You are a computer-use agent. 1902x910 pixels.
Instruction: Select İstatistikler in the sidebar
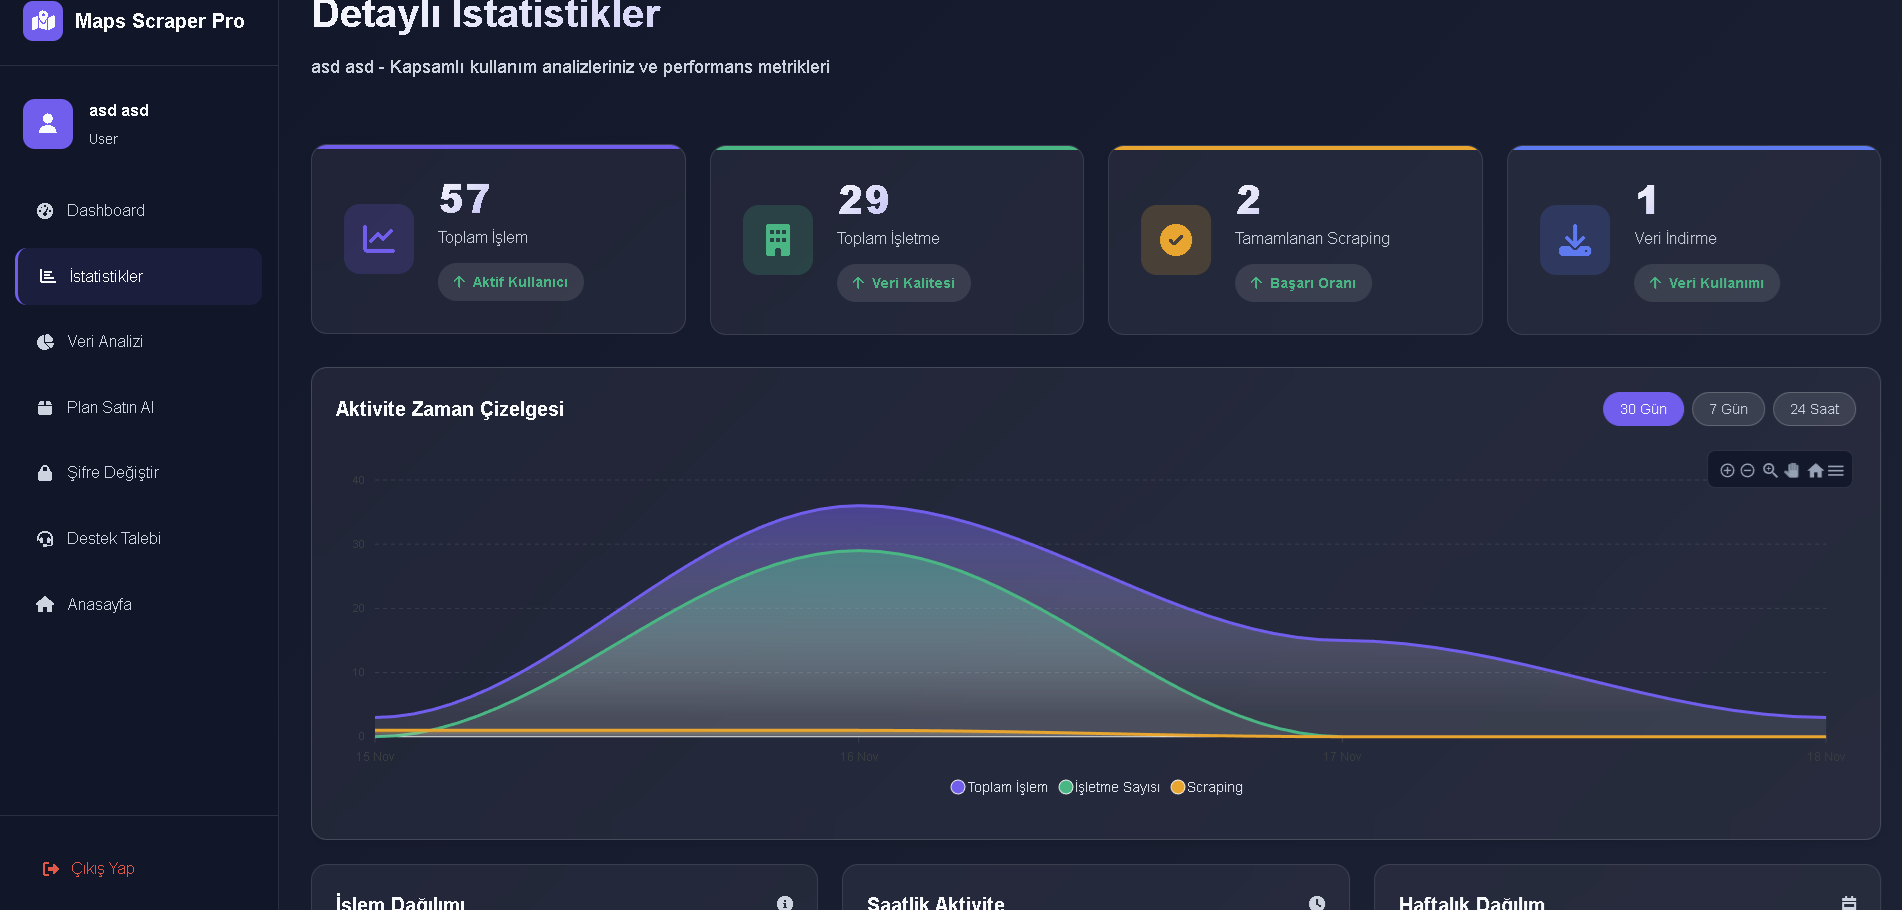coord(139,276)
